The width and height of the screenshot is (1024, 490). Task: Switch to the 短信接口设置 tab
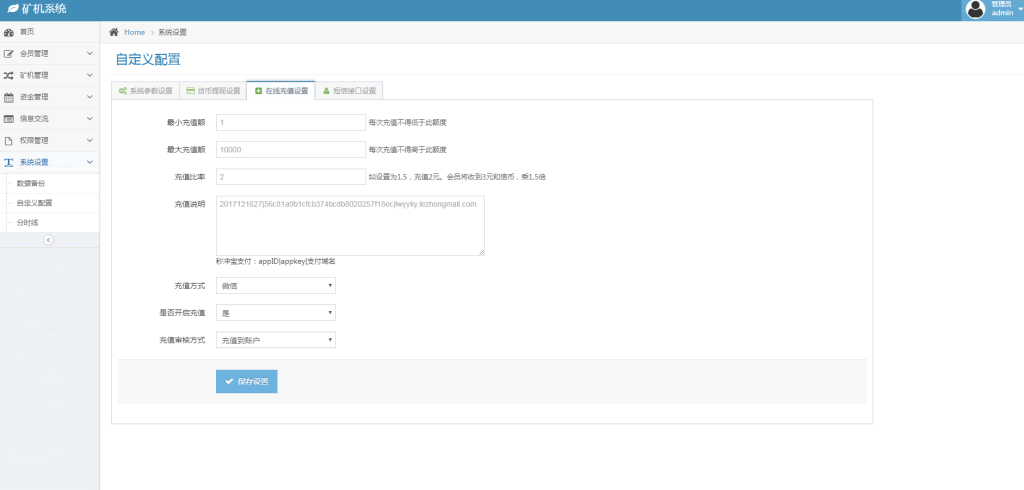[349, 91]
